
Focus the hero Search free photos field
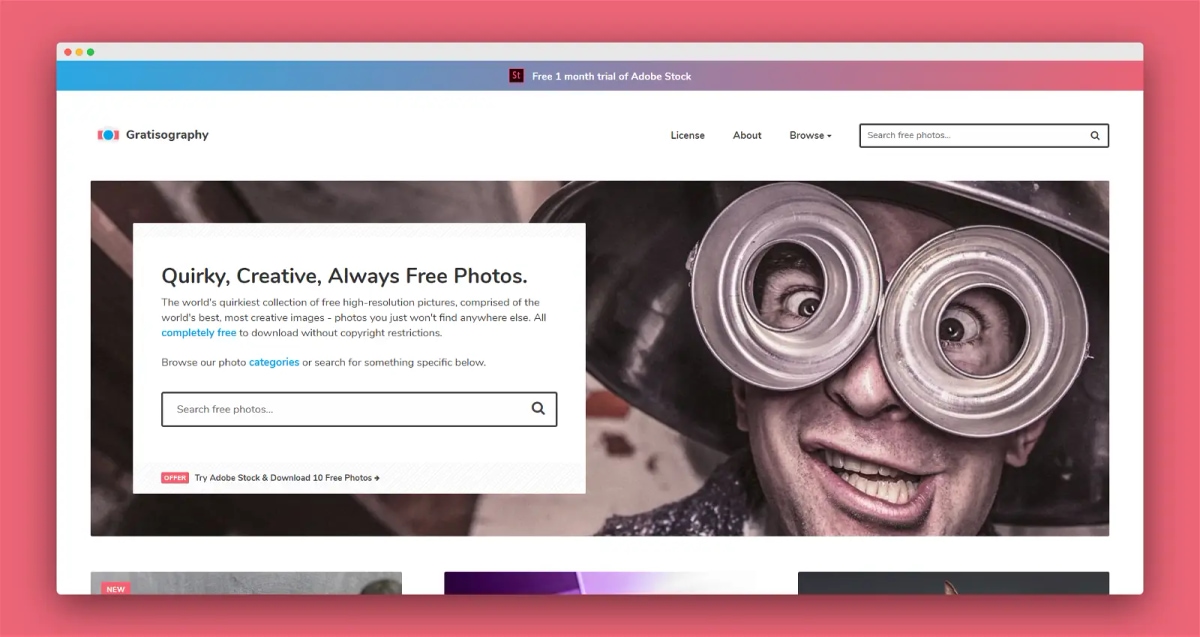point(359,409)
